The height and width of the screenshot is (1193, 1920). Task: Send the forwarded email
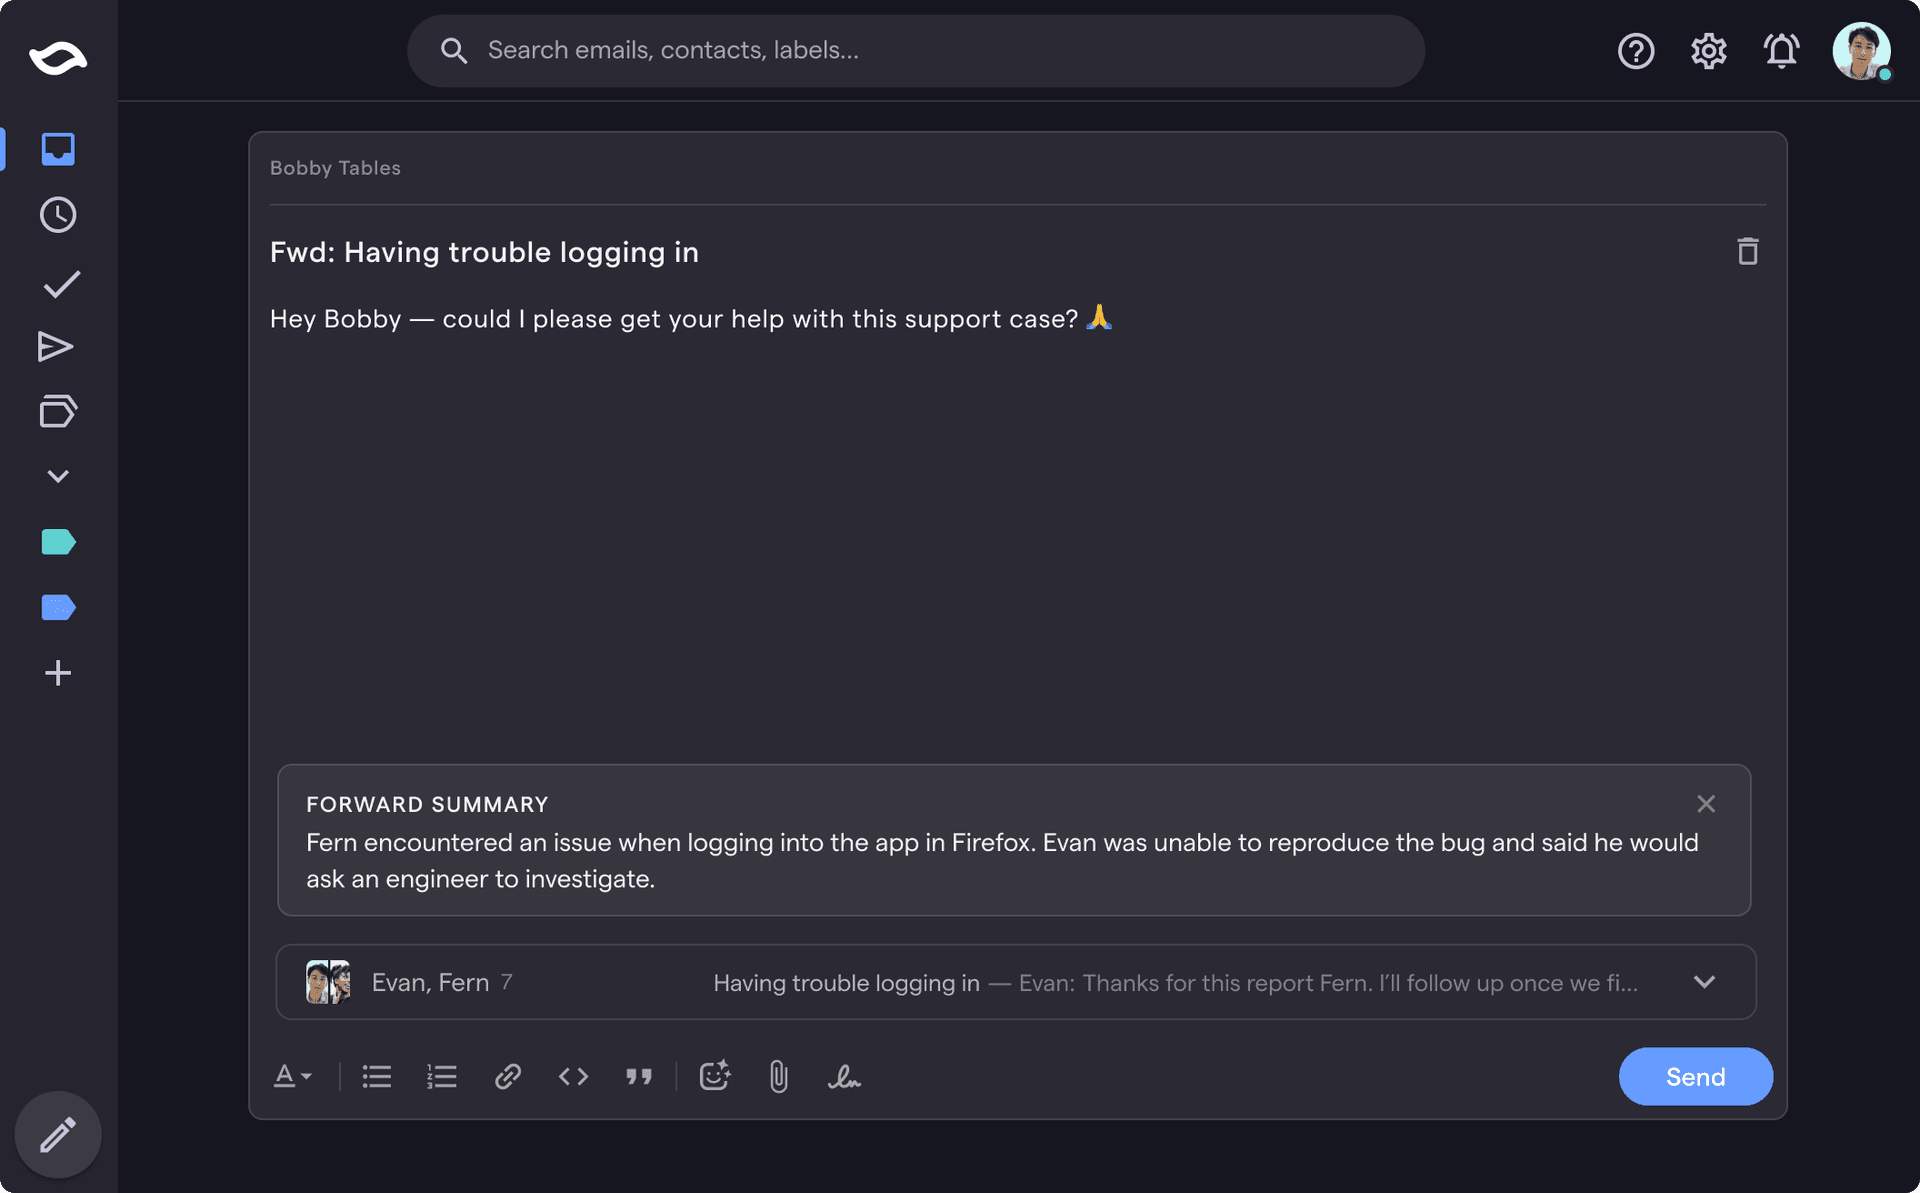point(1695,1077)
